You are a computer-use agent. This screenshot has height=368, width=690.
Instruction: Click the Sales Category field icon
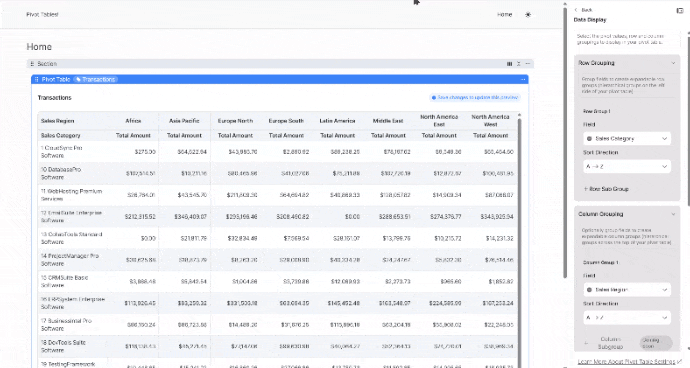pos(589,139)
